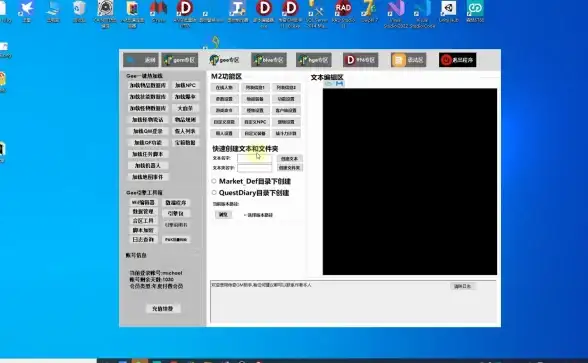Click the open file icon above the editor
The width and height of the screenshot is (588, 363).
[x=329, y=84]
